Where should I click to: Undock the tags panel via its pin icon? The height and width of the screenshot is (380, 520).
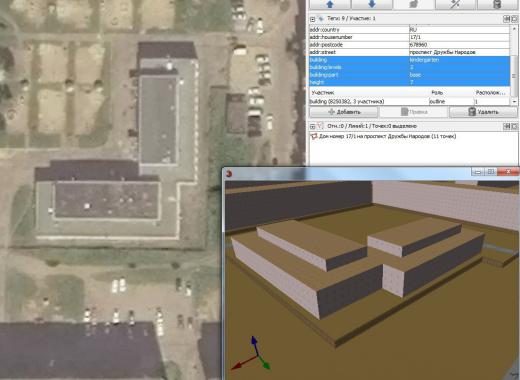506,19
